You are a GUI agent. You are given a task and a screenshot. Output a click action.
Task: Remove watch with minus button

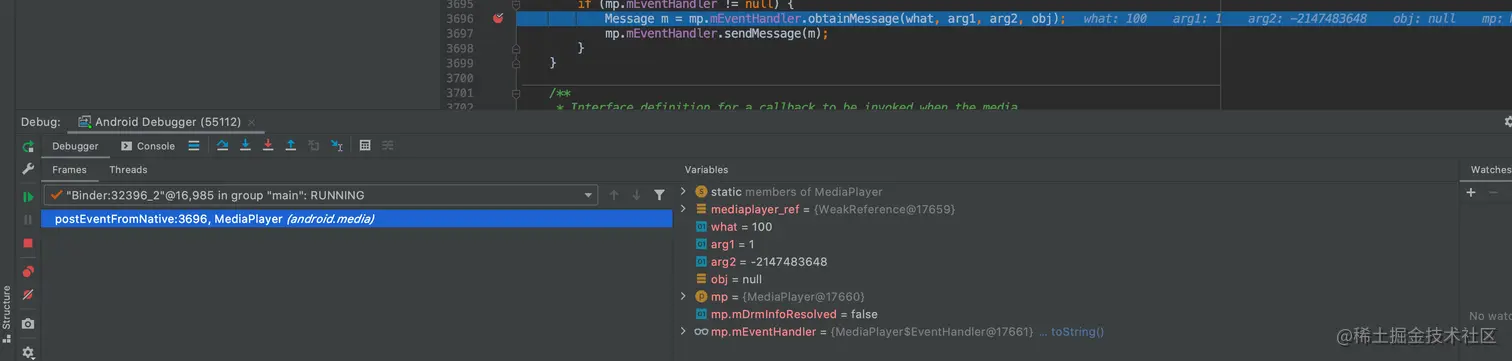tap(1493, 193)
